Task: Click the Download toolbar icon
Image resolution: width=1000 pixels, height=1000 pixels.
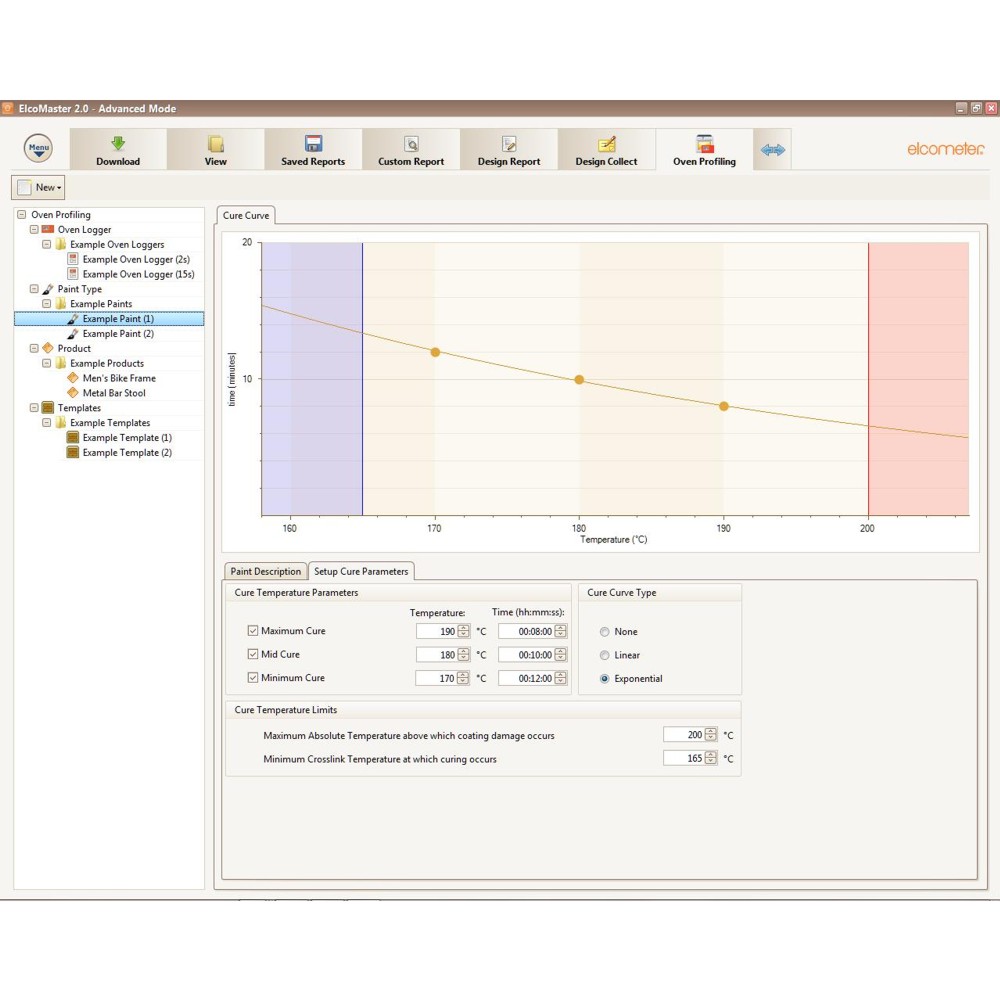Action: tap(118, 143)
